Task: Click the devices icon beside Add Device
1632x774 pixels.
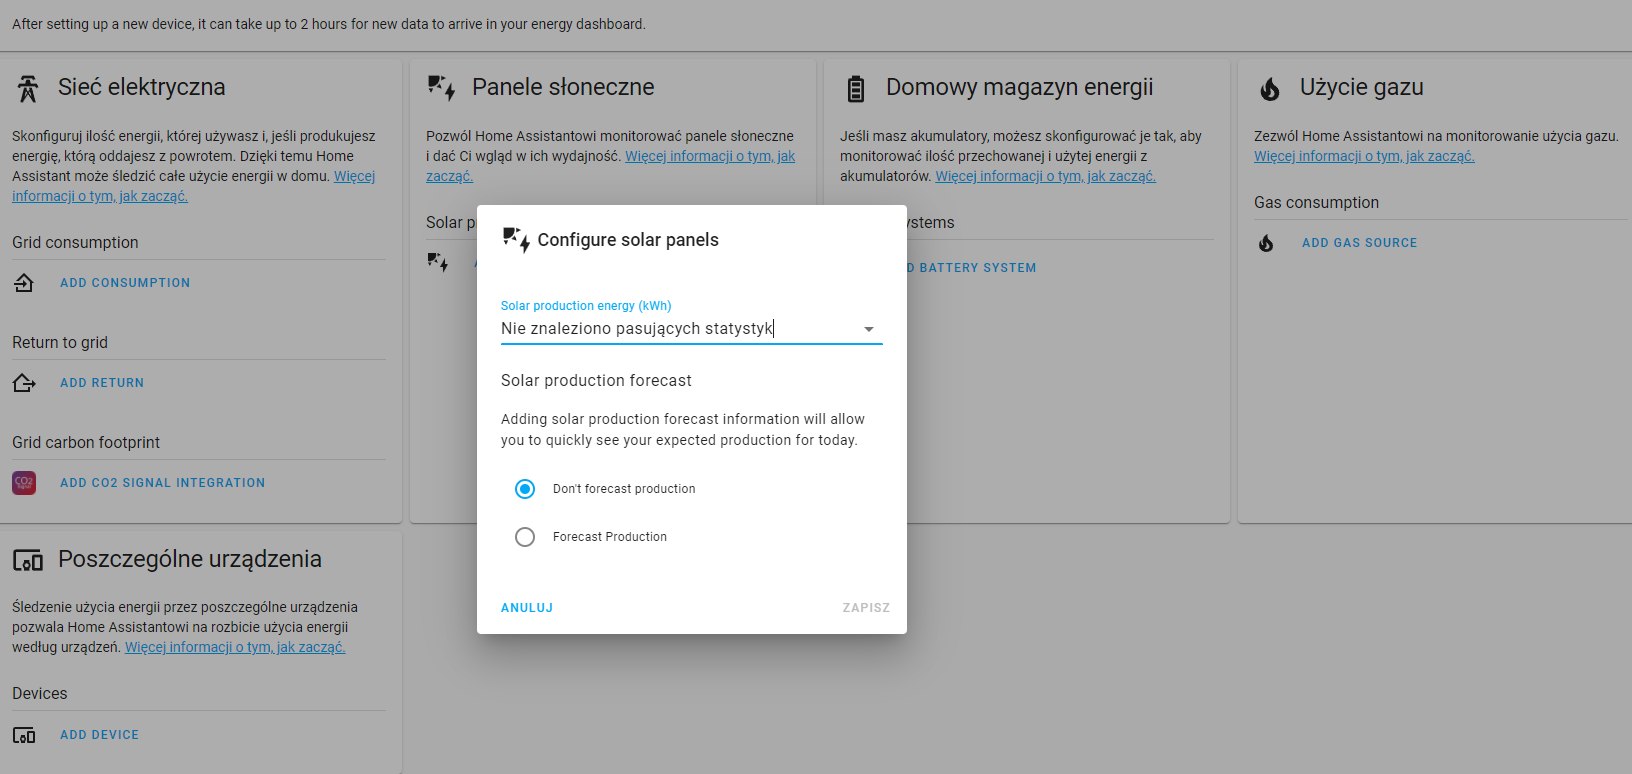Action: coord(24,735)
